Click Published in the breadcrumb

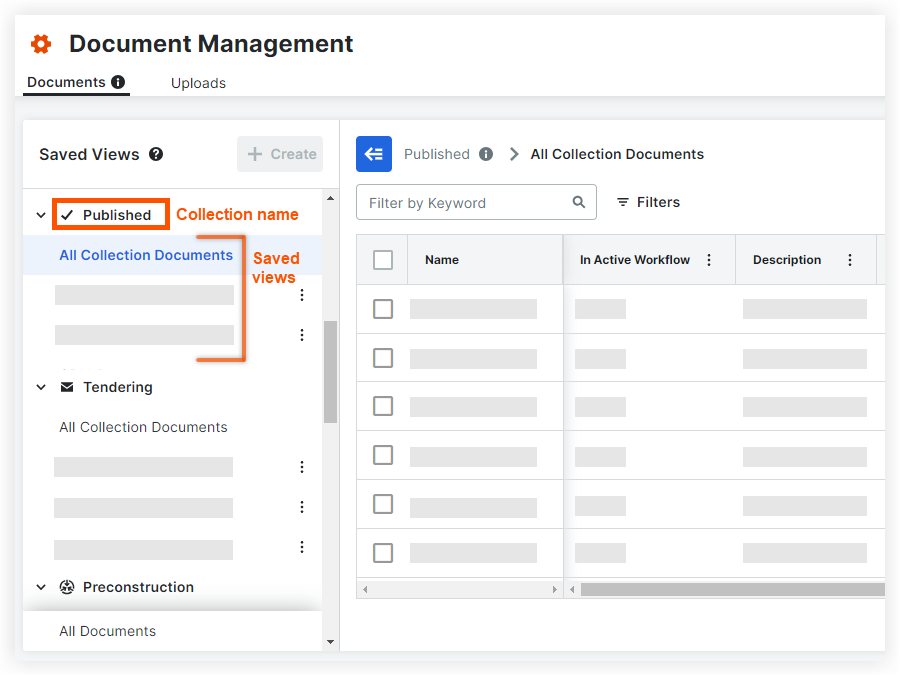(x=437, y=154)
